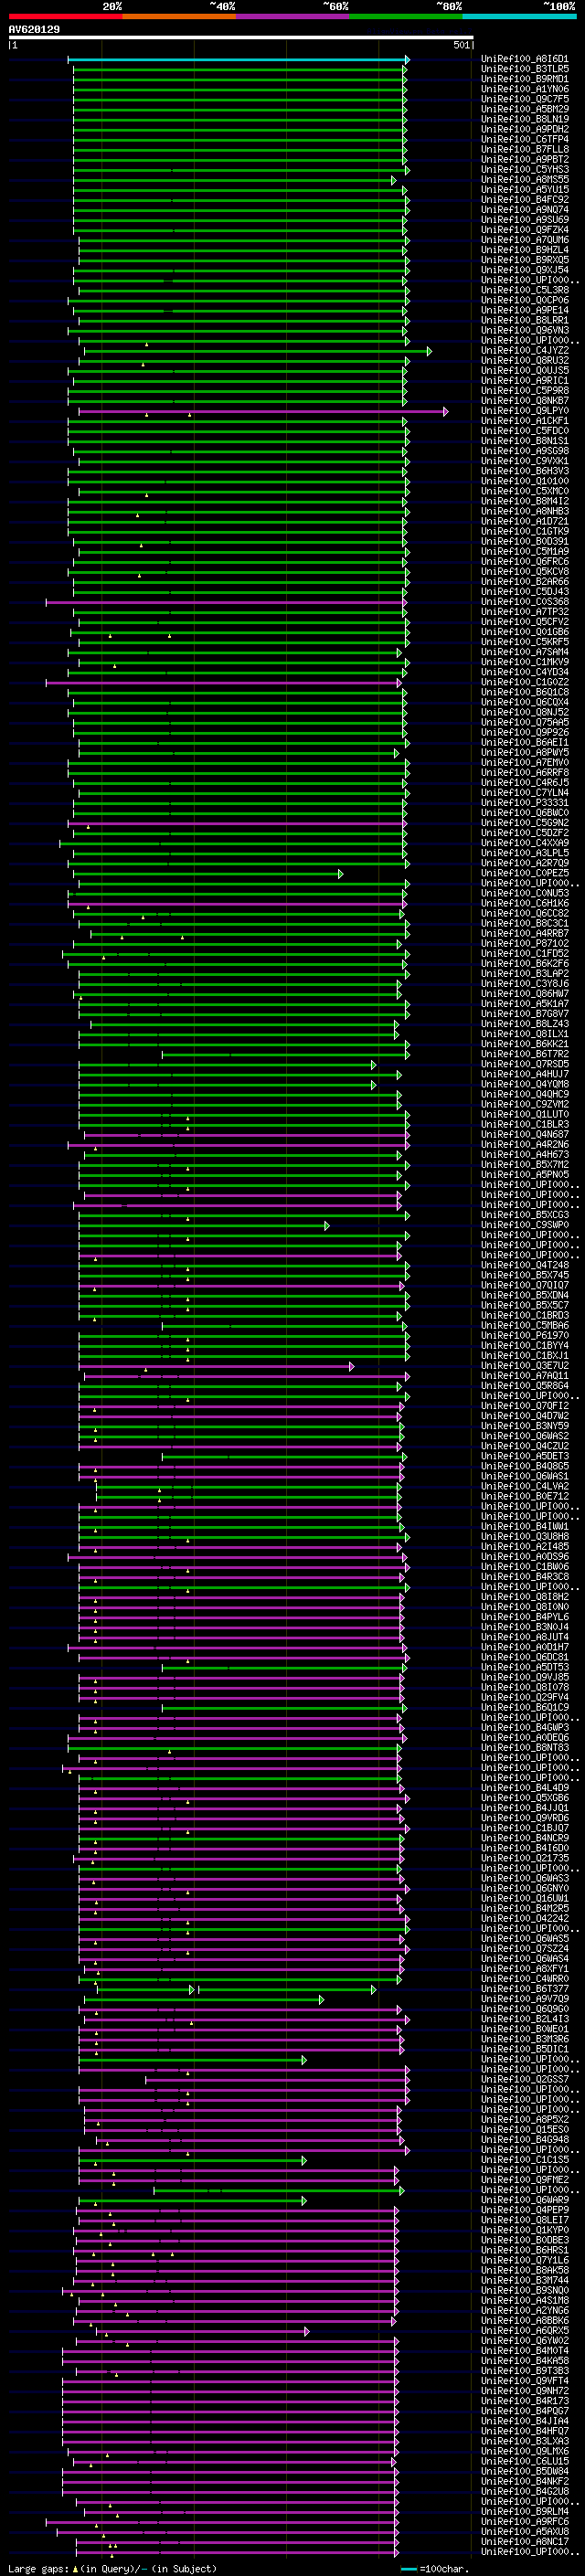This screenshot has width=585, height=2576.
Task: Click the cyan UniRef100_A8I6D1 alignment bar
Action: tap(238, 60)
